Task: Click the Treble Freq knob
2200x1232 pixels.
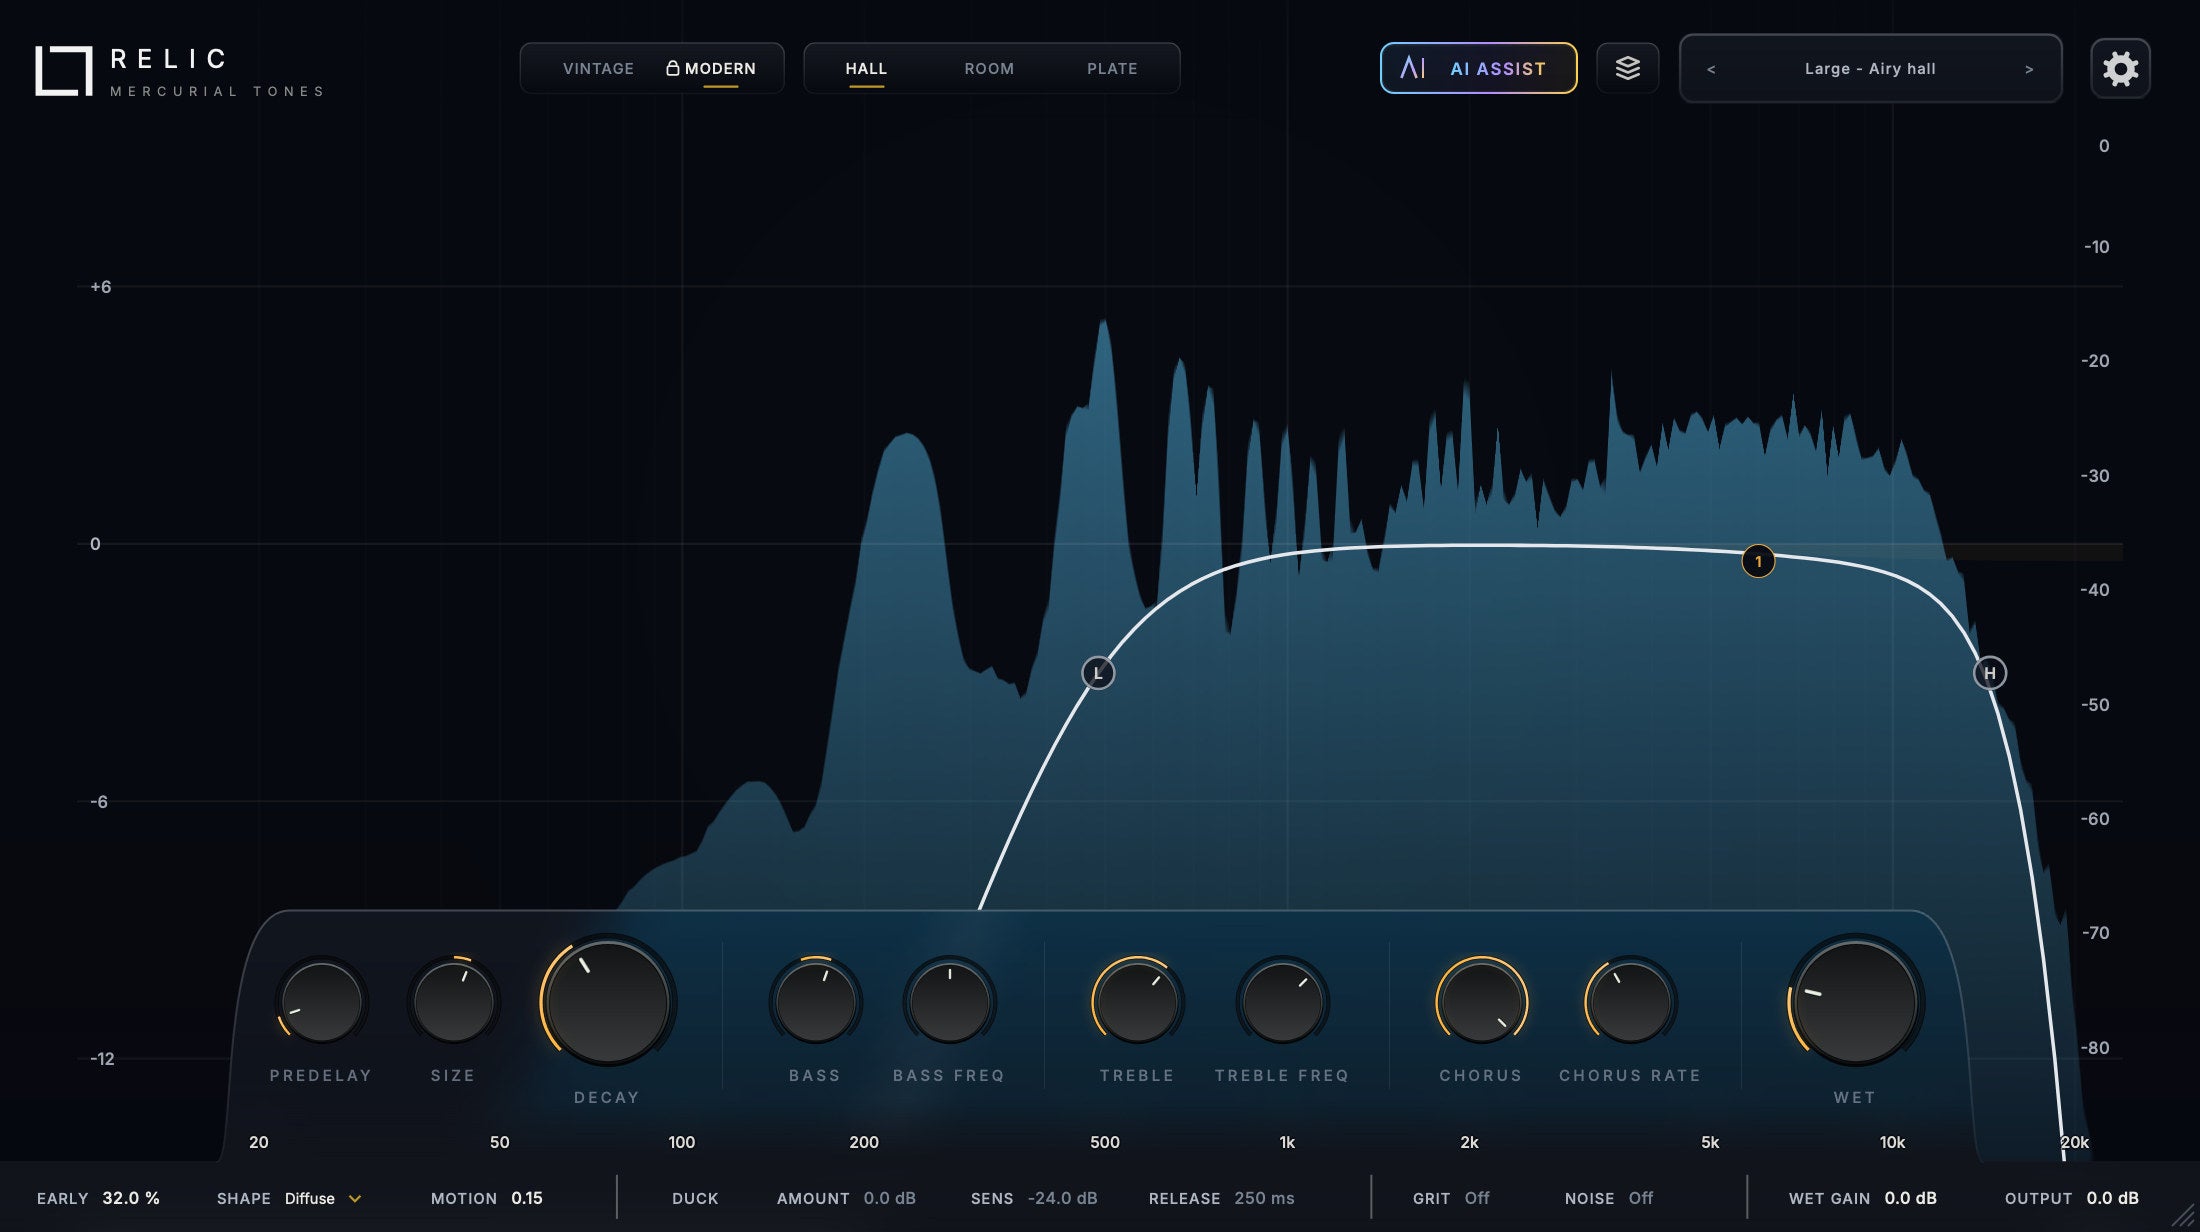Action: pyautogui.click(x=1282, y=1001)
